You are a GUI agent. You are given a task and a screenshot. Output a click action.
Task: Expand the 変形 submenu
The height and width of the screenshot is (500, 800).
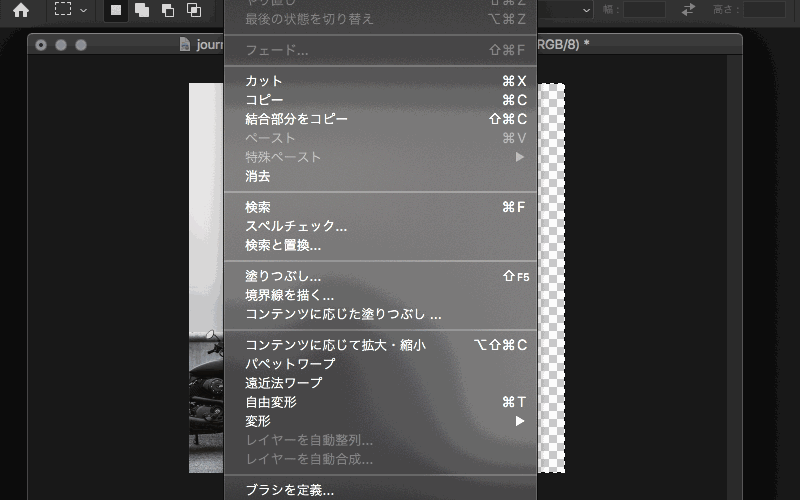(x=381, y=421)
